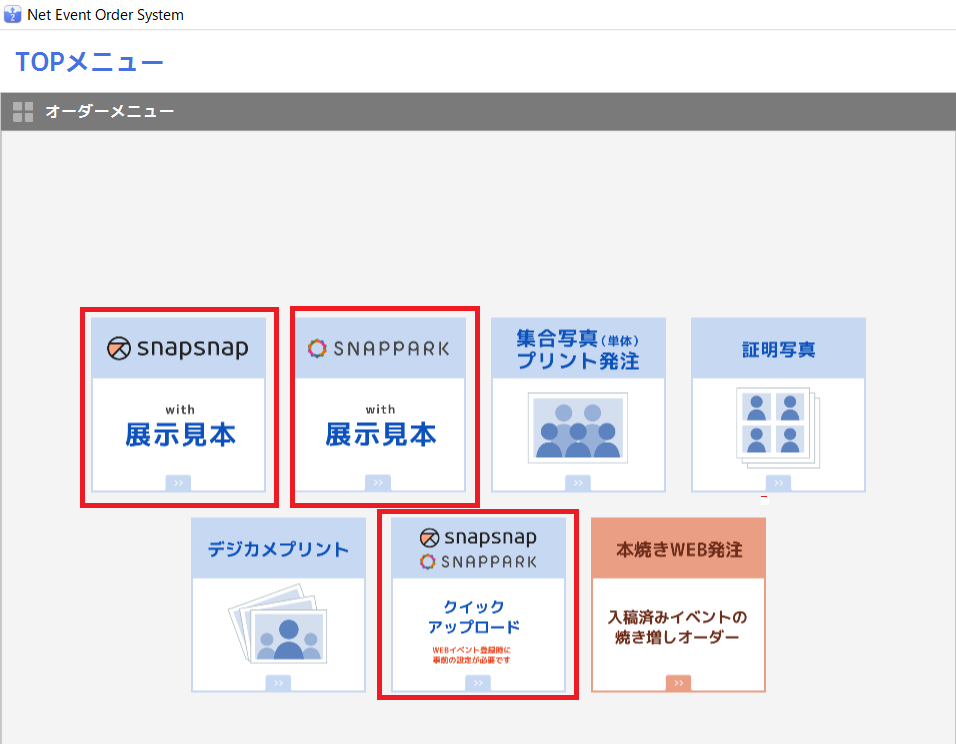Select the ID photo sheet illustration under 証明写真
The height and width of the screenshot is (744, 956).
pos(778,427)
